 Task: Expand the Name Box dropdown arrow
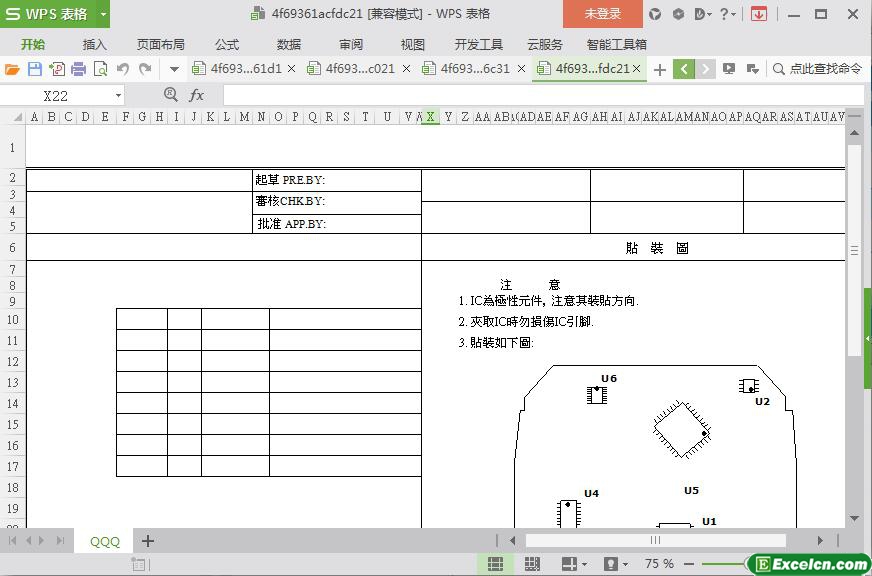pyautogui.click(x=118, y=96)
